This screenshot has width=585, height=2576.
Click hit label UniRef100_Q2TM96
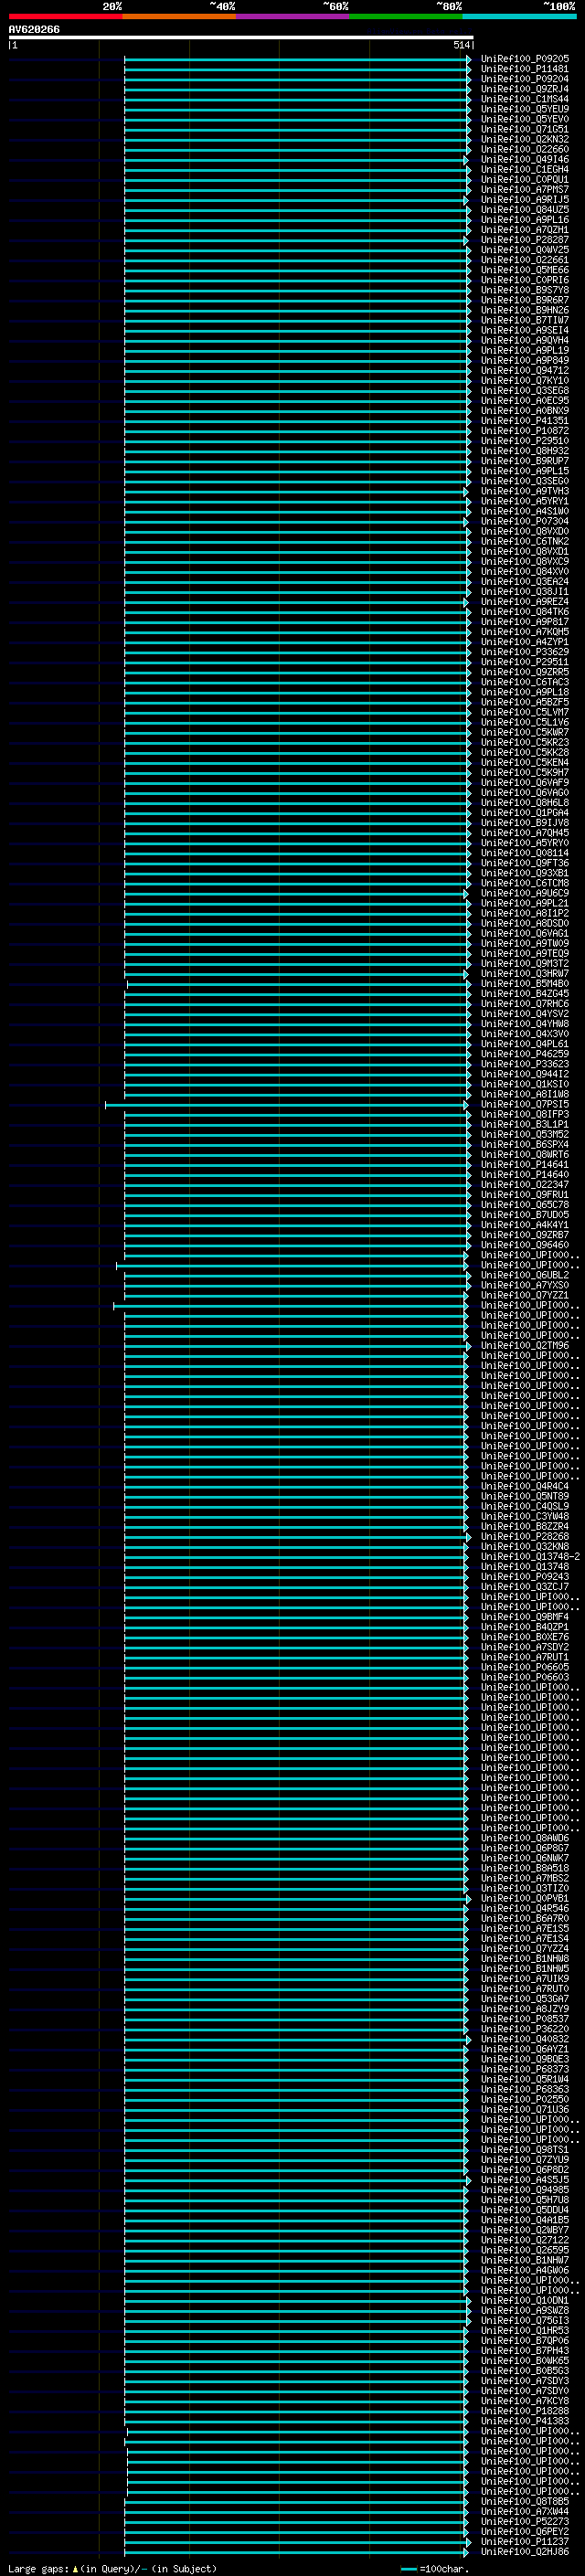tap(525, 1345)
